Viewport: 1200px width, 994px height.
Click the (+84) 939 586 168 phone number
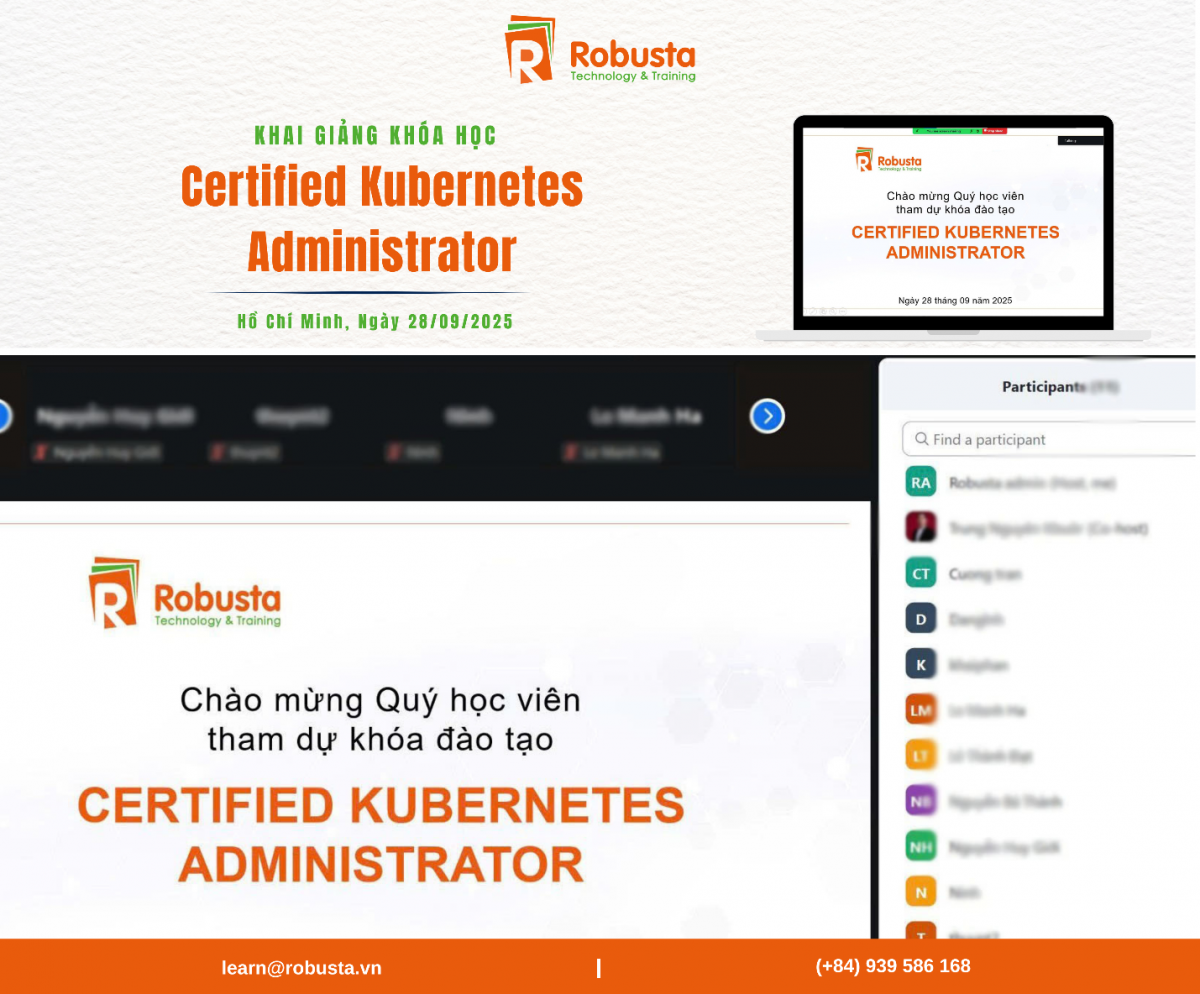892,966
